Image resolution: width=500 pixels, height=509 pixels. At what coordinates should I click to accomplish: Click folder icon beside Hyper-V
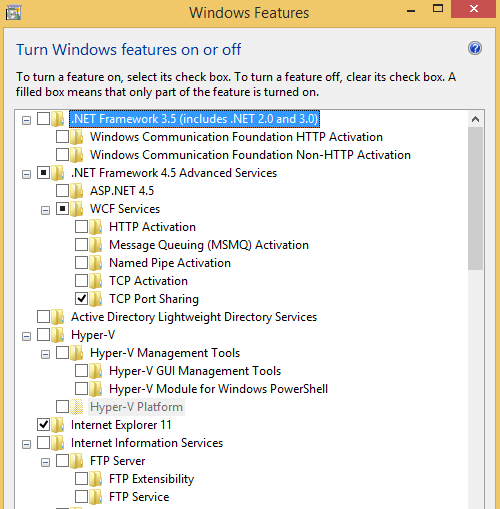[58, 335]
